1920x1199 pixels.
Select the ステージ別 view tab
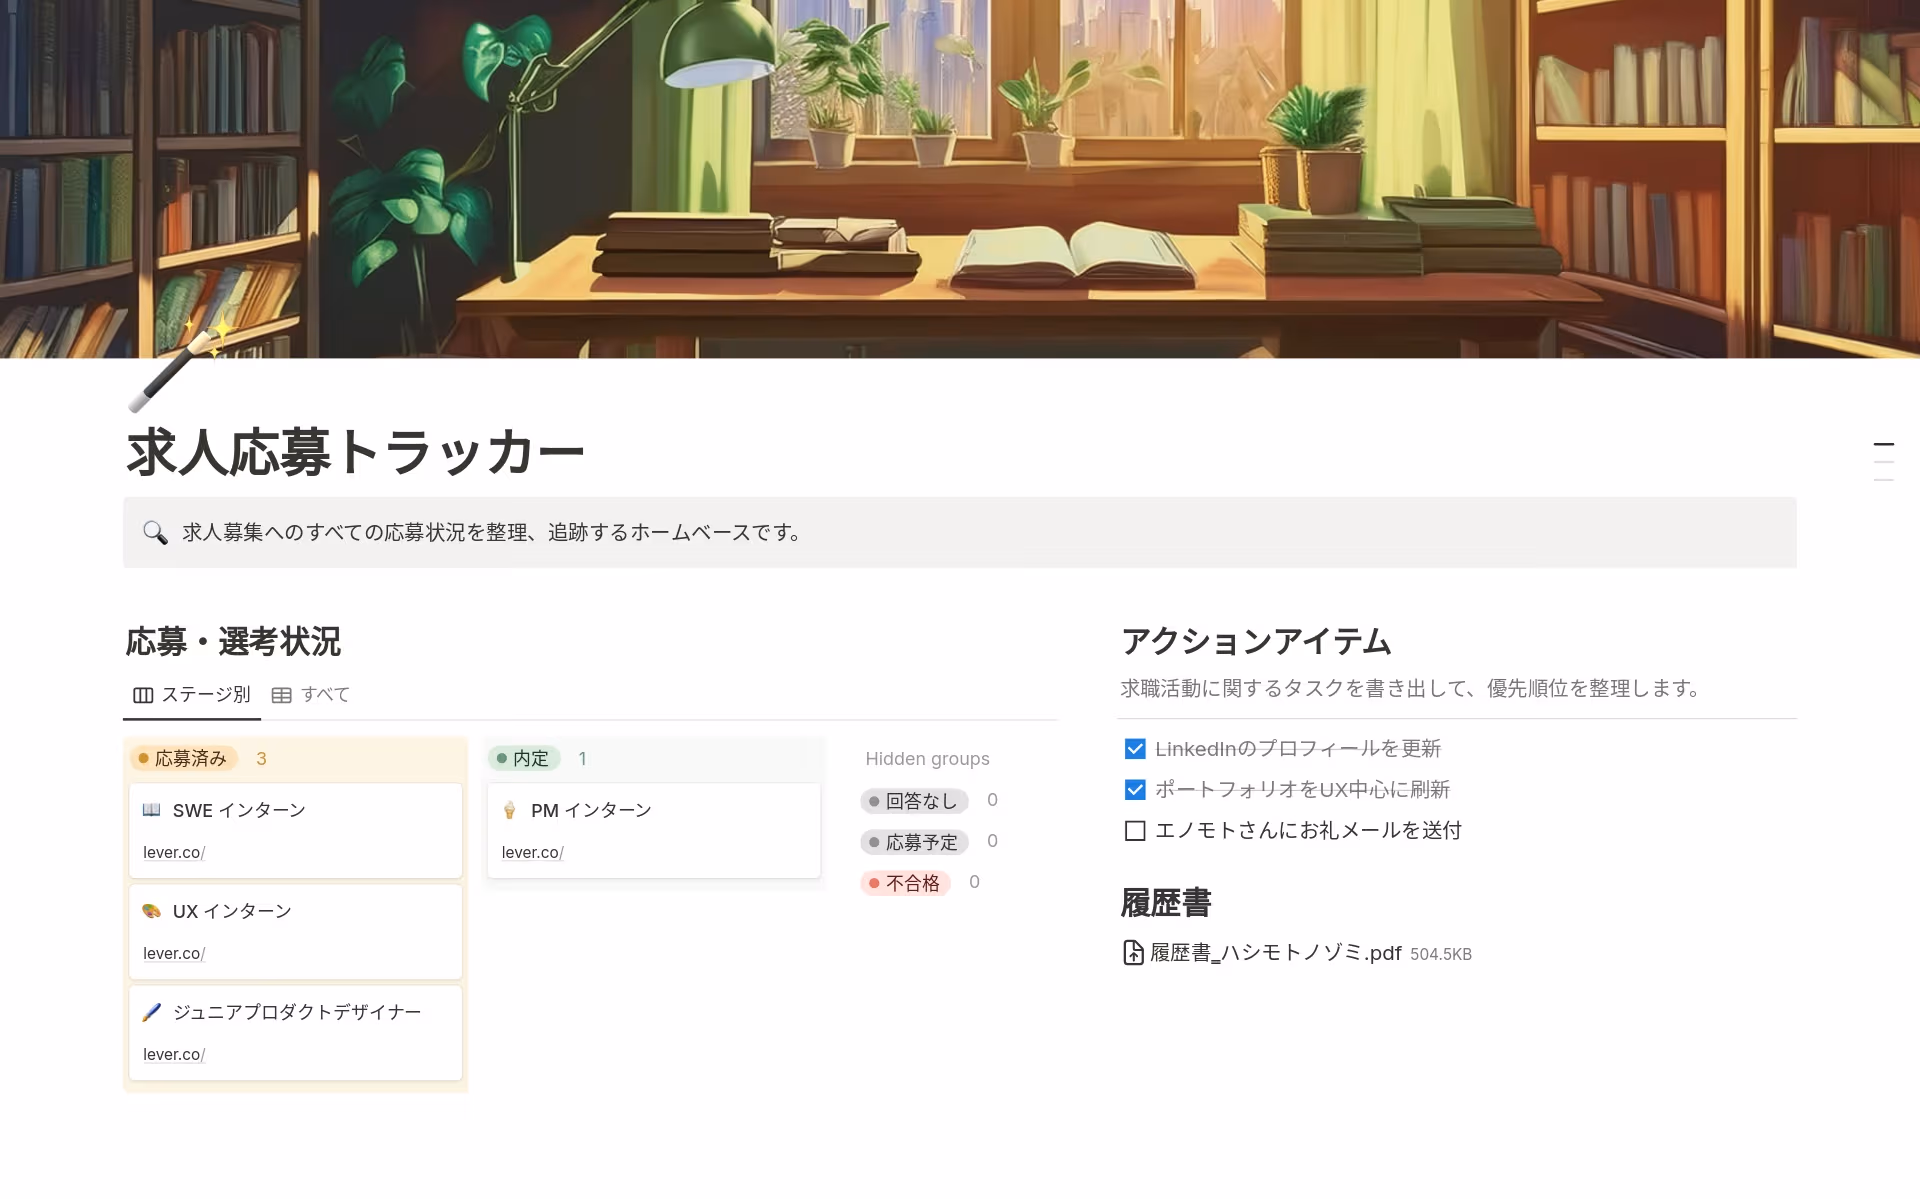tap(206, 694)
